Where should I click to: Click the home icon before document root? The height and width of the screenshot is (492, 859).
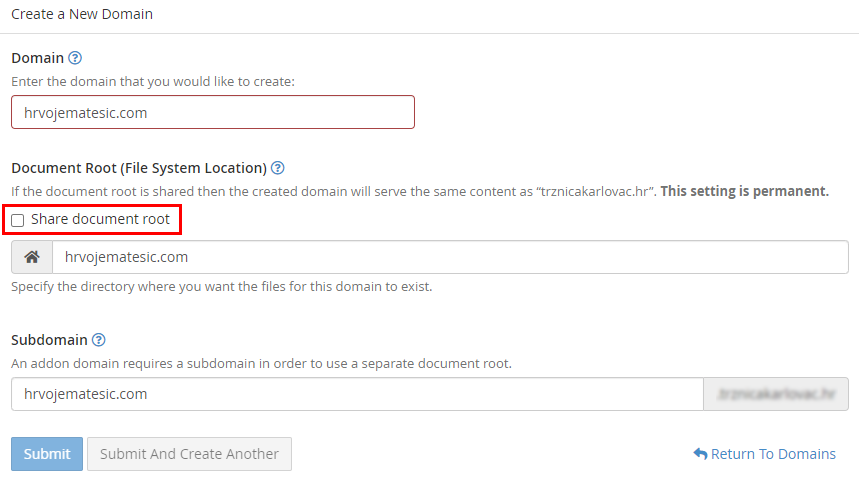tap(32, 257)
